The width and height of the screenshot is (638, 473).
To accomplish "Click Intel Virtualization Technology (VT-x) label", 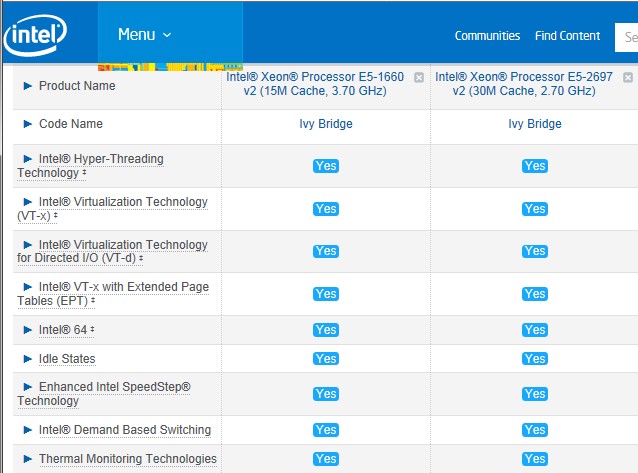I will [112, 209].
